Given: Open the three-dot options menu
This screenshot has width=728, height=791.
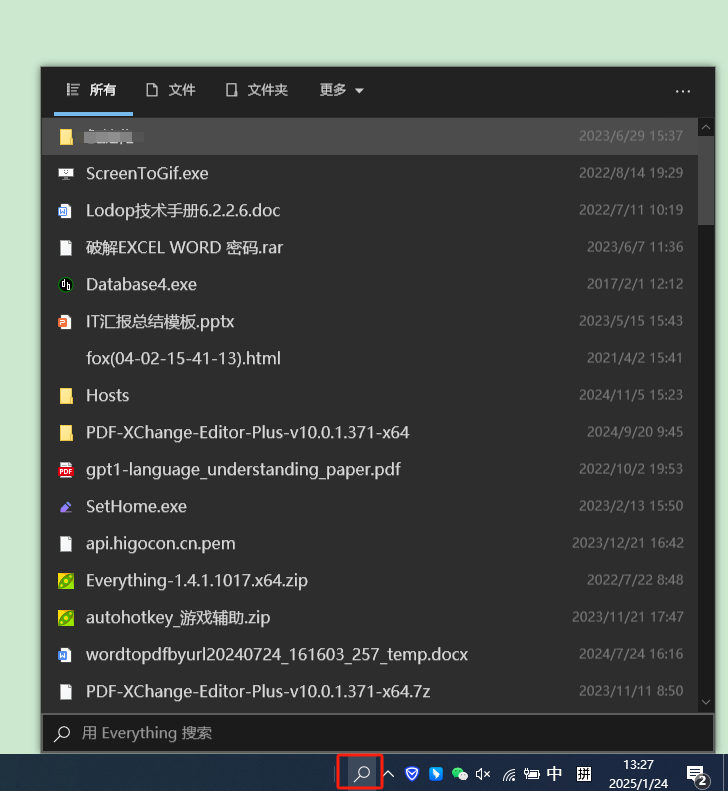Looking at the screenshot, I should click(683, 91).
